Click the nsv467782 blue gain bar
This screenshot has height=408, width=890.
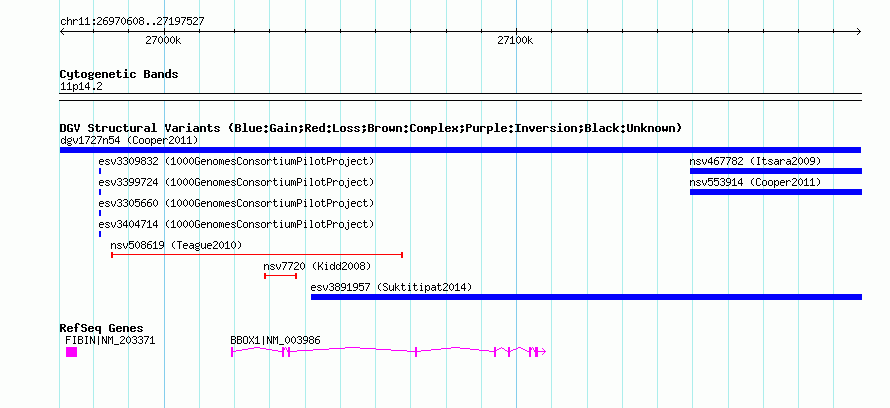pos(776,171)
